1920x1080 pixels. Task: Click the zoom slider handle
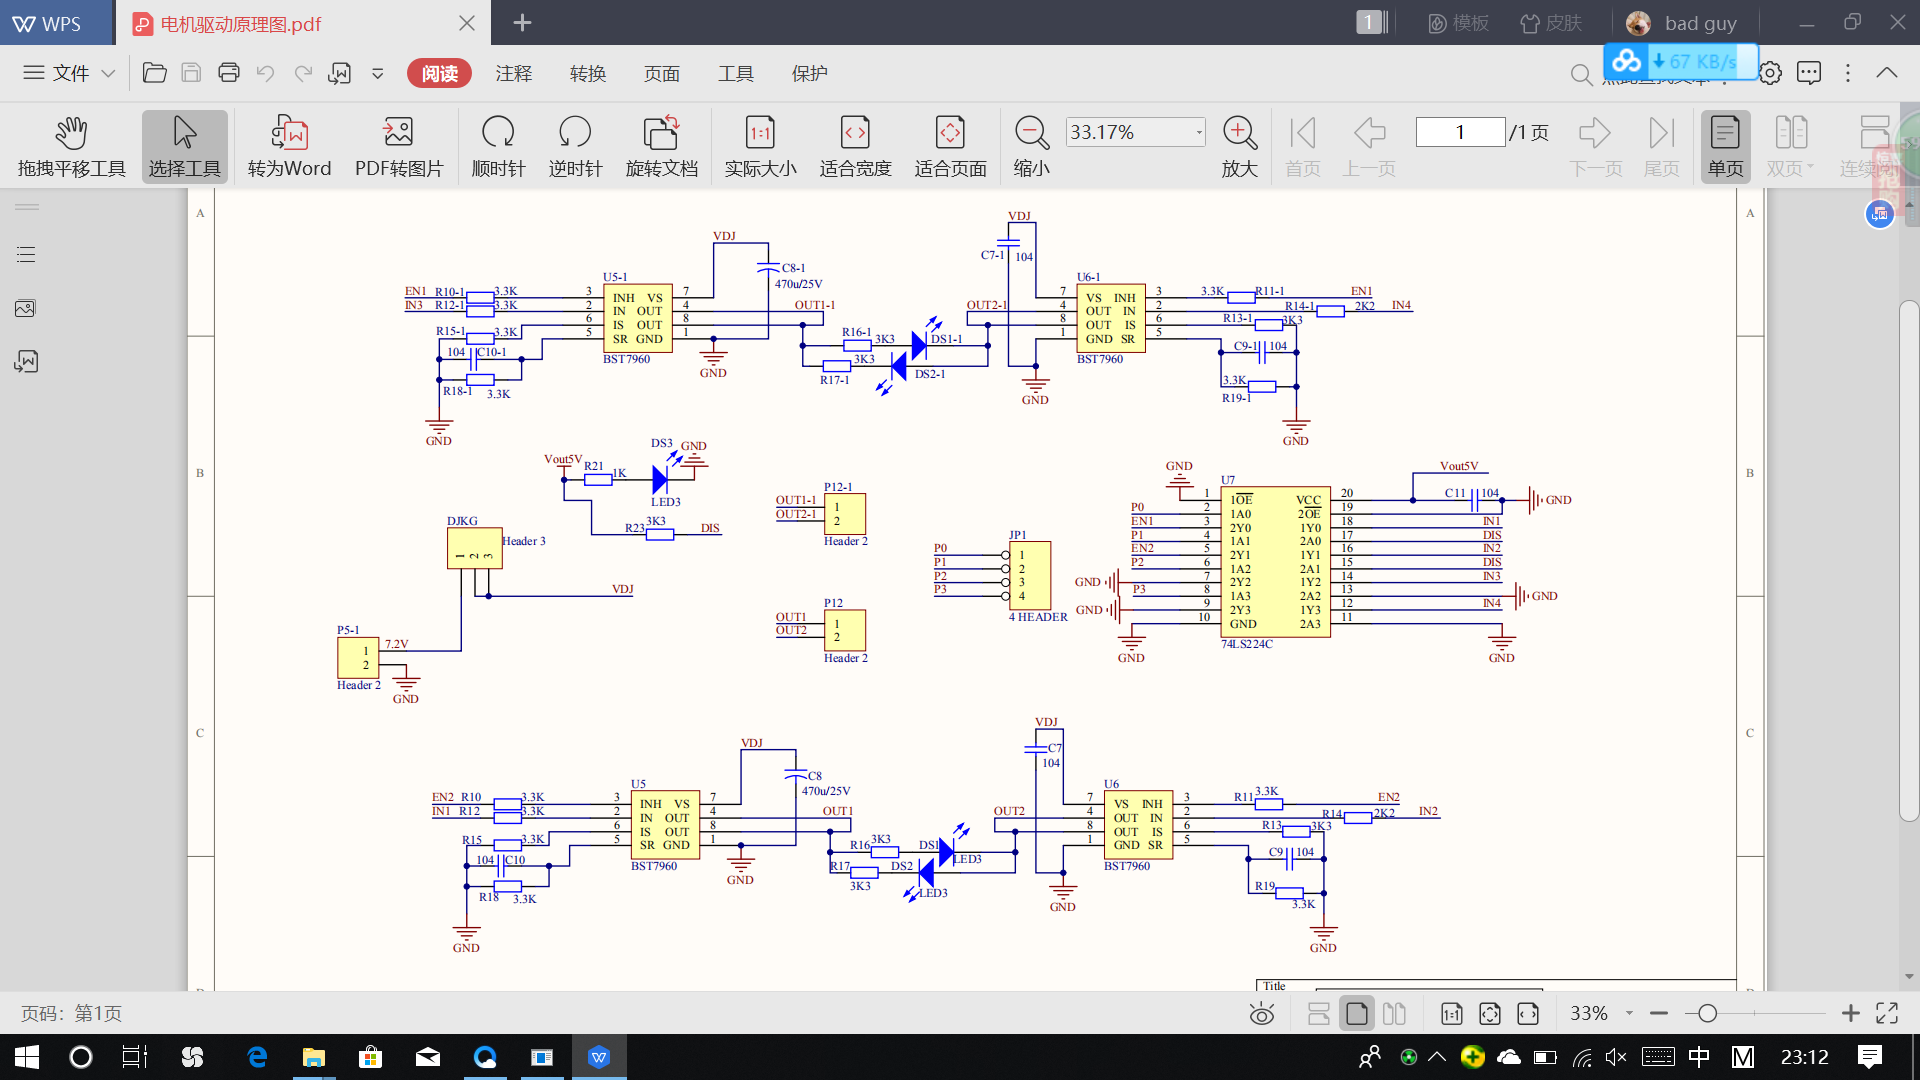point(1708,1014)
